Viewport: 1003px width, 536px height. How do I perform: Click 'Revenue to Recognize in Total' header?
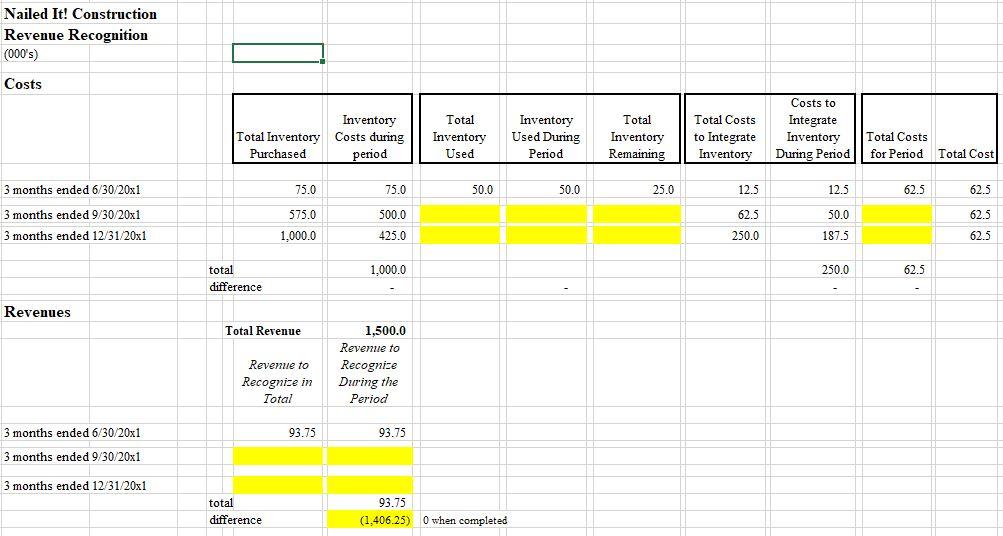[278, 382]
